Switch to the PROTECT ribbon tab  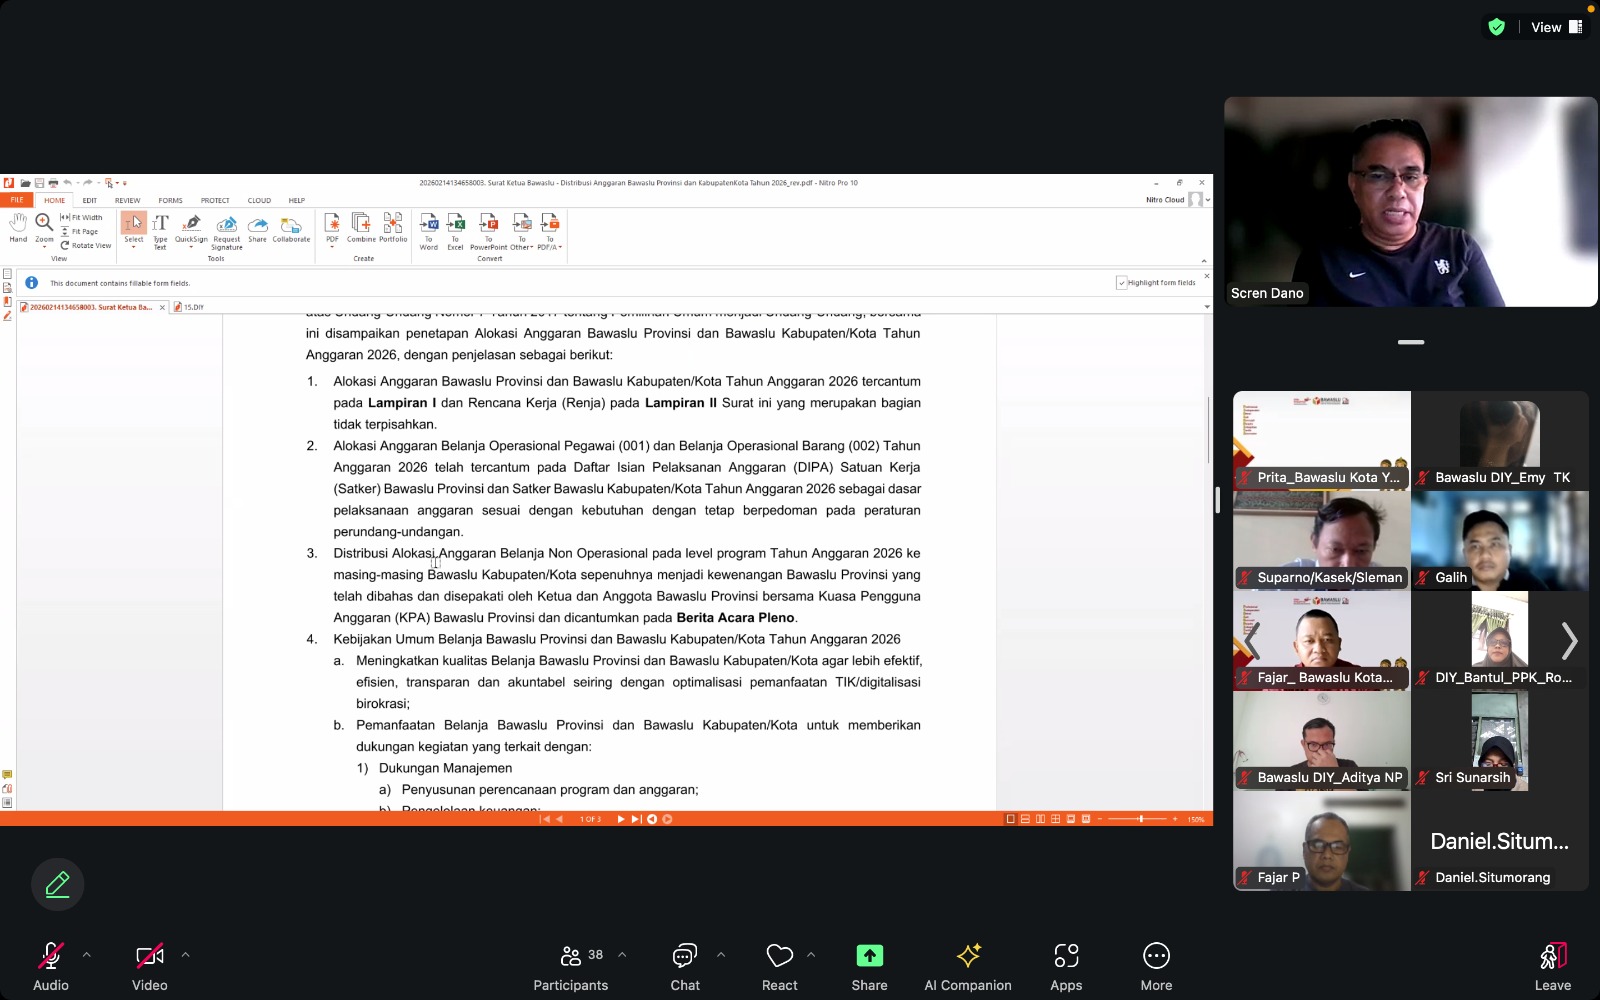pyautogui.click(x=215, y=200)
